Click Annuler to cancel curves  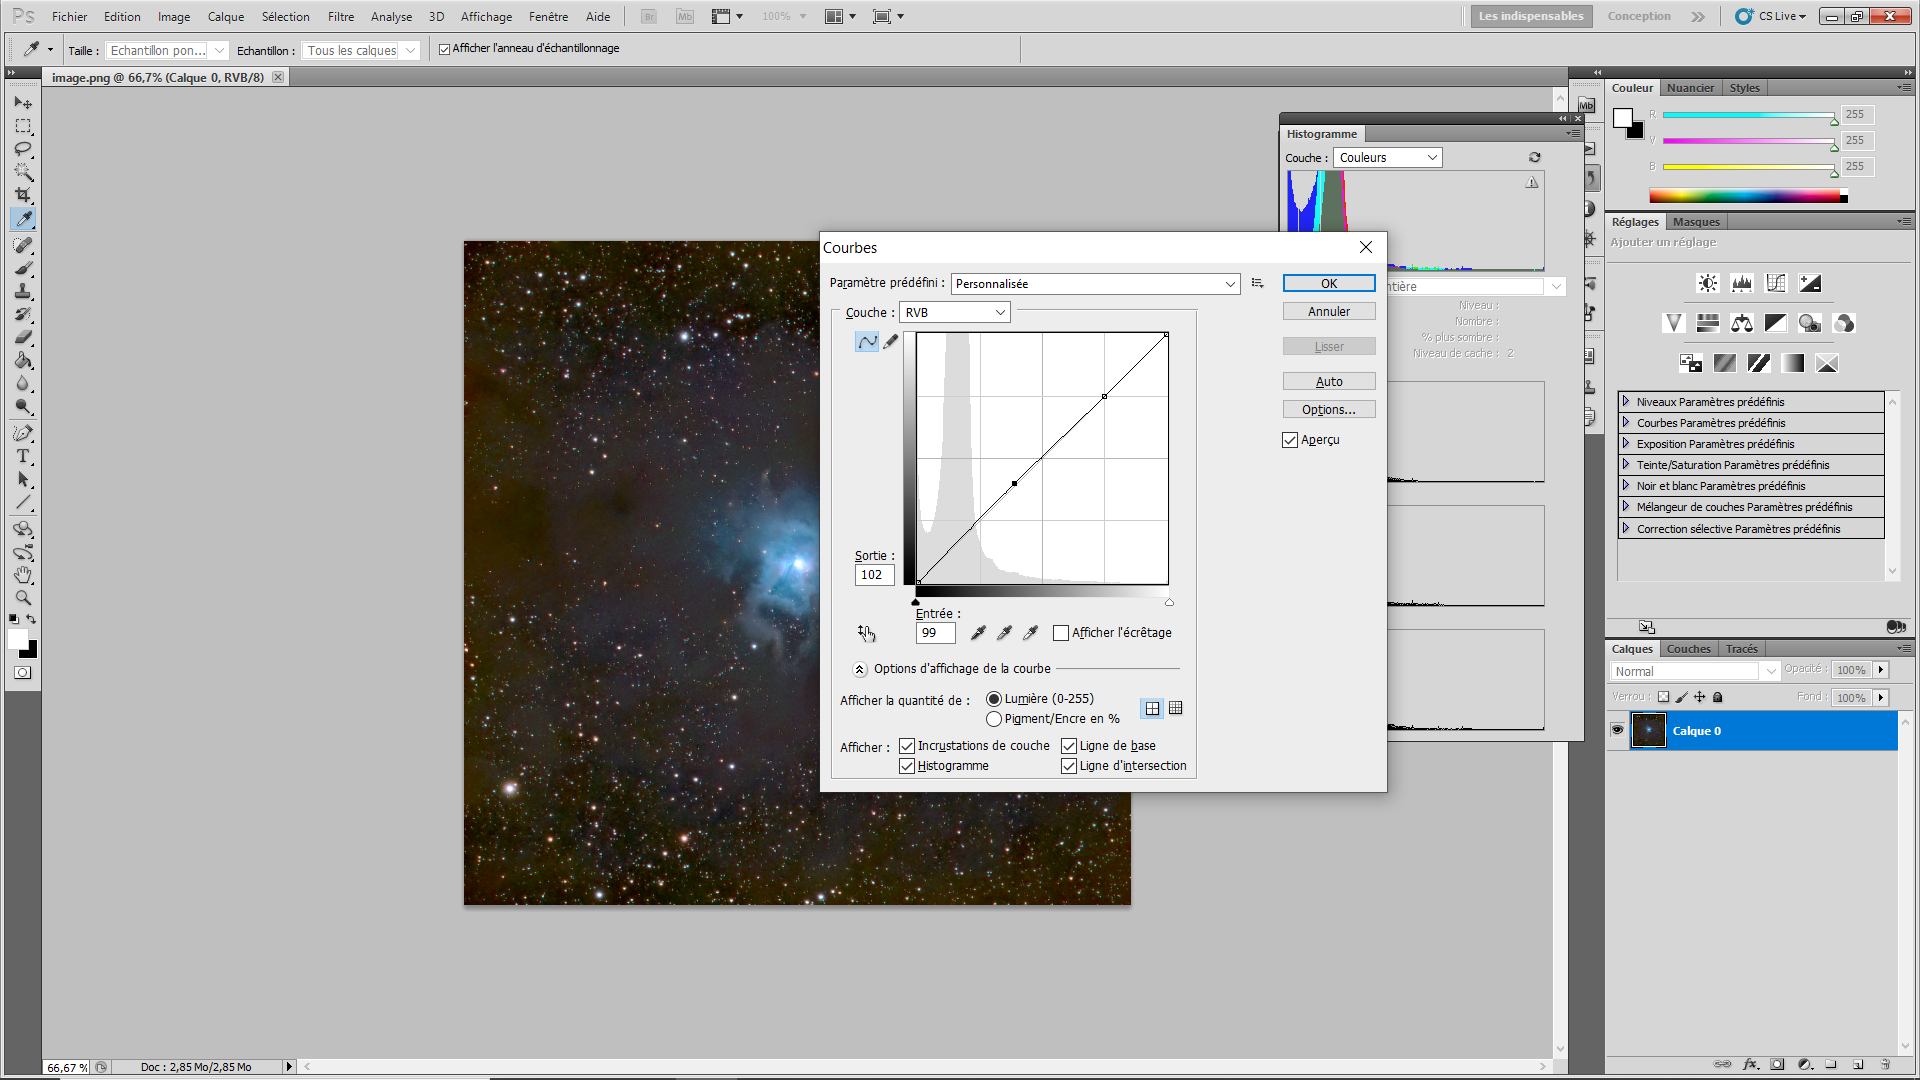point(1329,312)
